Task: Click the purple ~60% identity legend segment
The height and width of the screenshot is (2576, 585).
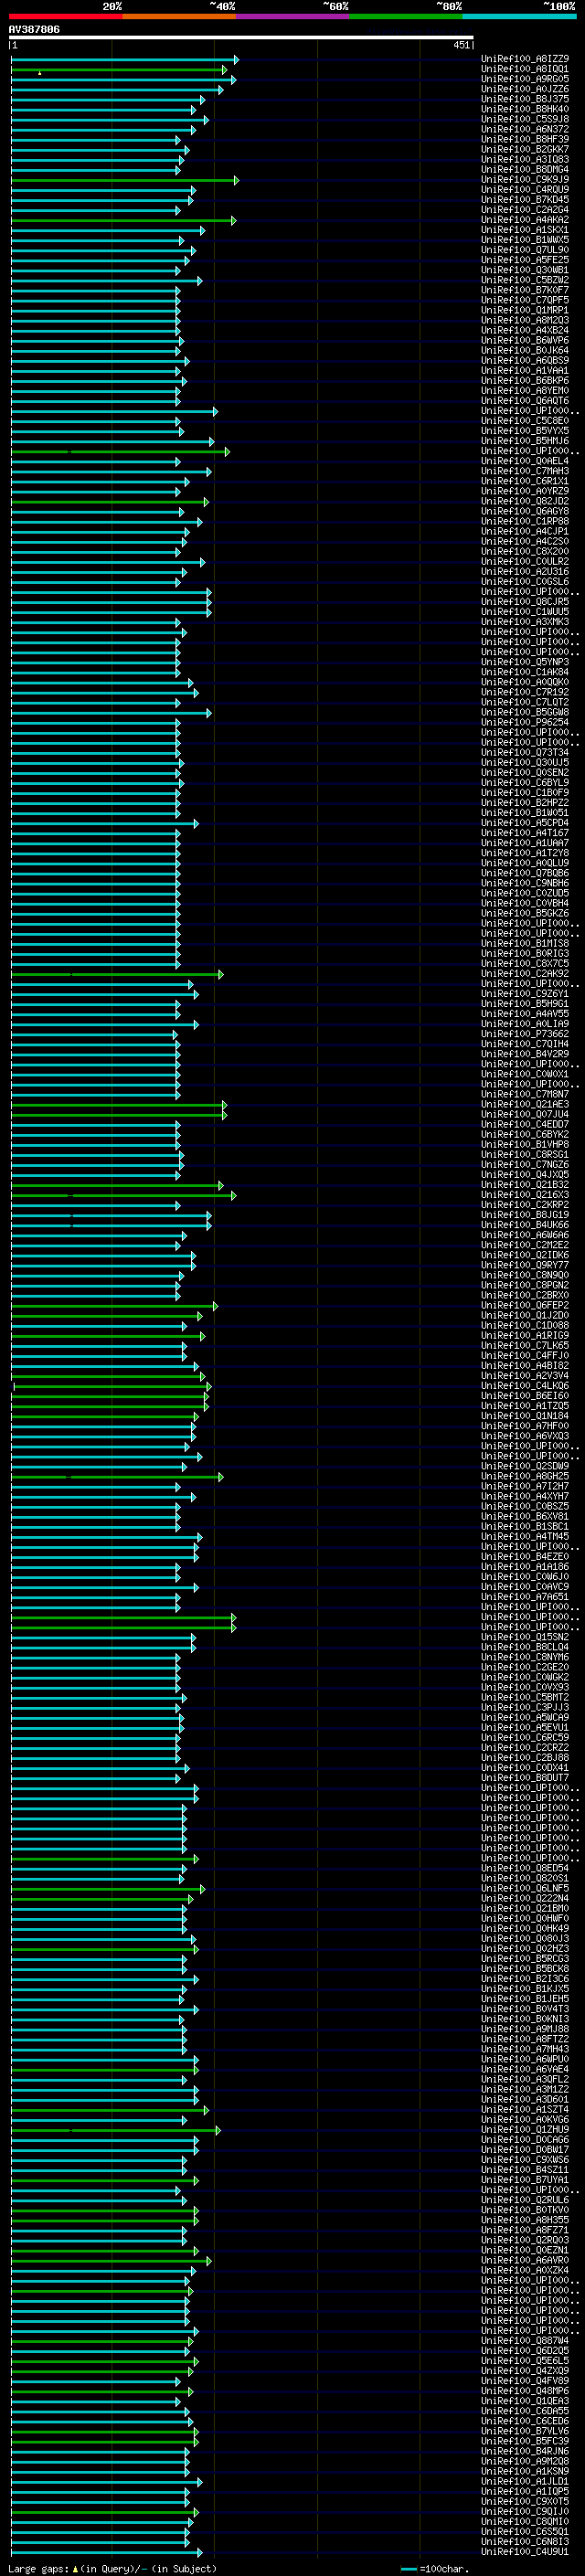Action: click(x=293, y=16)
